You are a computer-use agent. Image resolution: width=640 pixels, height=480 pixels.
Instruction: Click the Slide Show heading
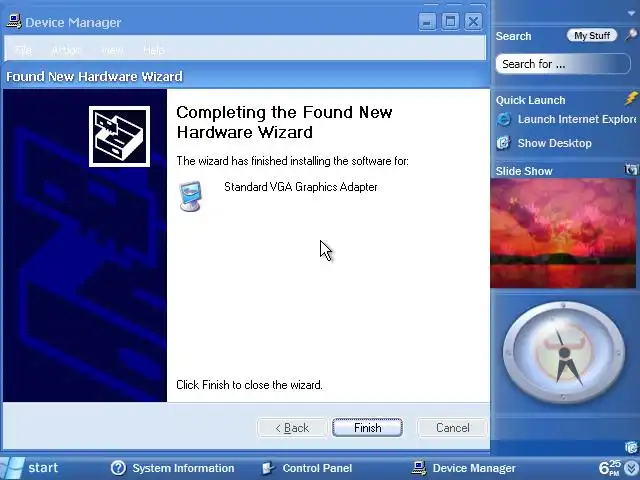click(524, 171)
